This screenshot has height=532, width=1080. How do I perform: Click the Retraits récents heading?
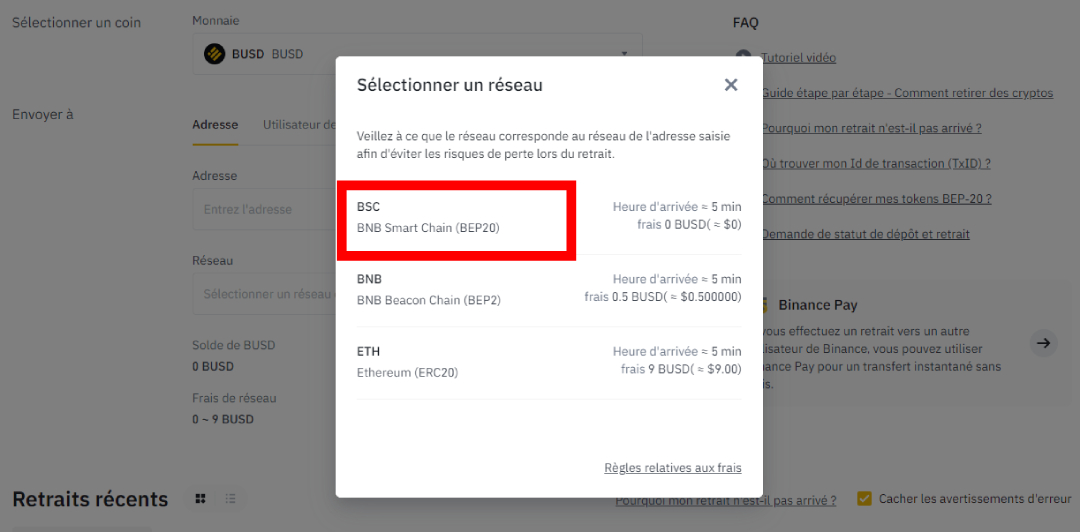pos(90,499)
